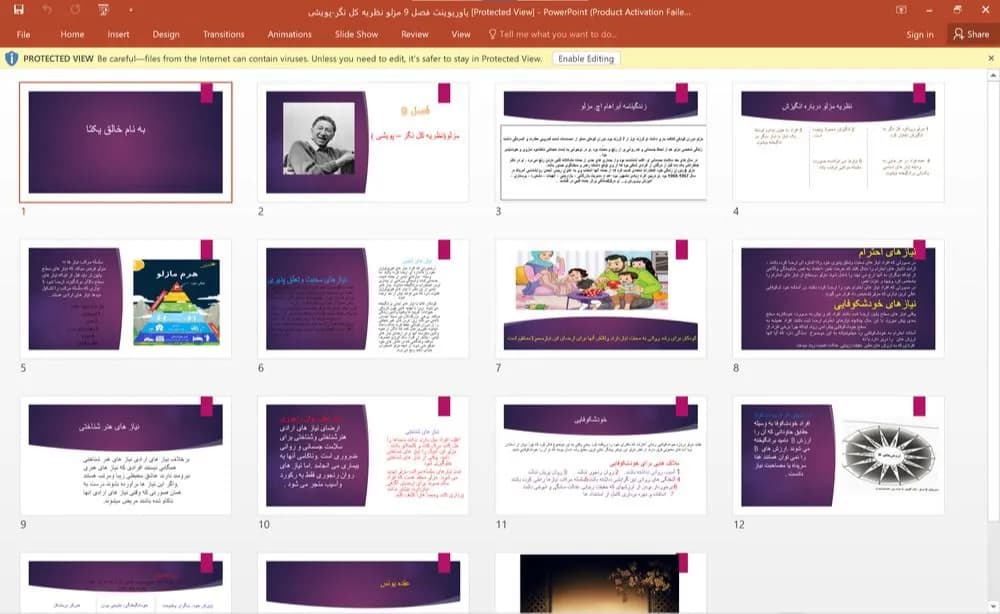1000x614 pixels.
Task: Select slide 1 thumbnail
Action: [126, 142]
